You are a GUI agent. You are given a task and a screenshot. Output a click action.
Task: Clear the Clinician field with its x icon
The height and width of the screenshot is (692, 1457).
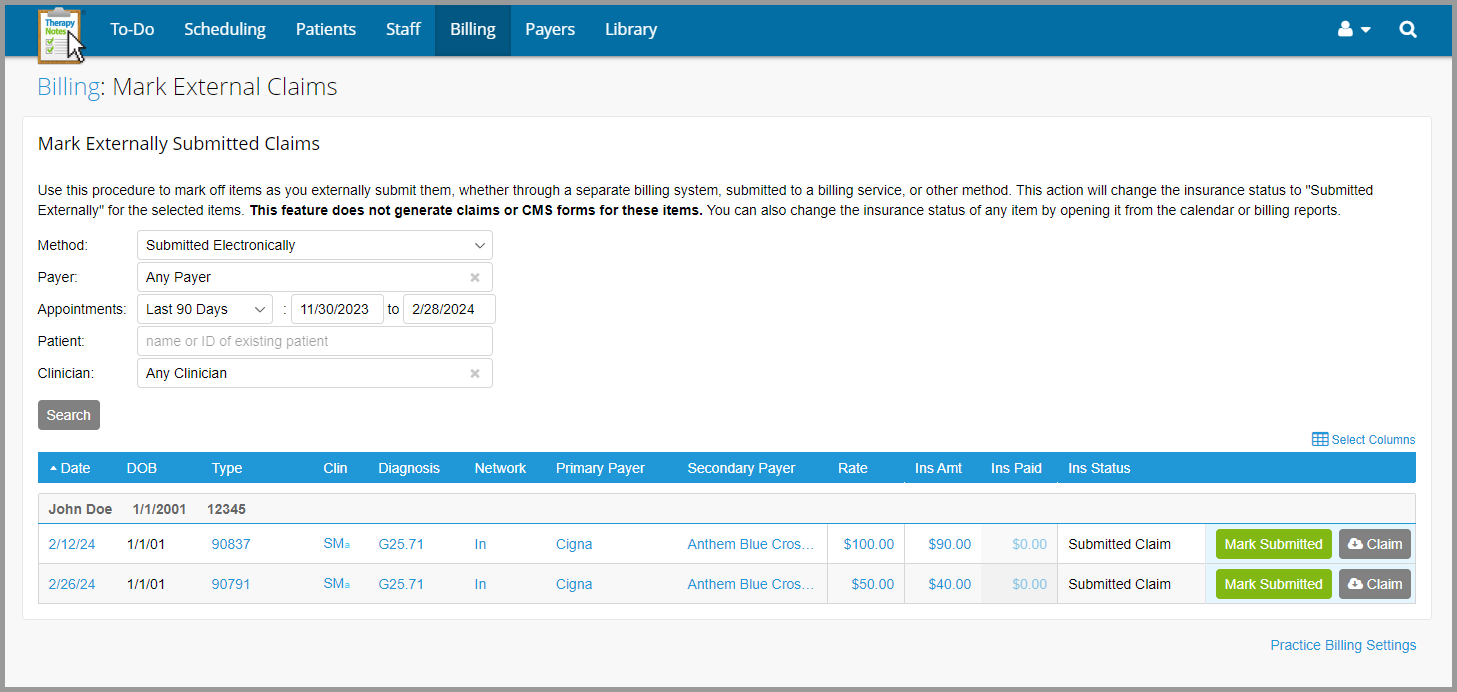[x=475, y=372]
